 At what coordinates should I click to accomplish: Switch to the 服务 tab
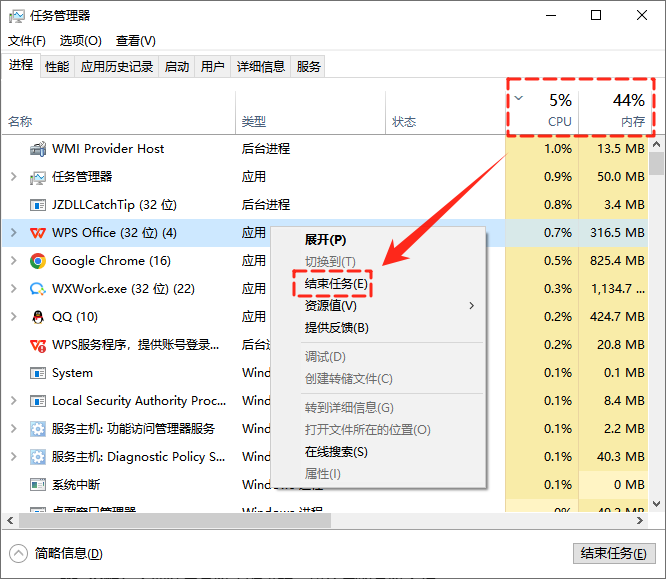pos(308,67)
